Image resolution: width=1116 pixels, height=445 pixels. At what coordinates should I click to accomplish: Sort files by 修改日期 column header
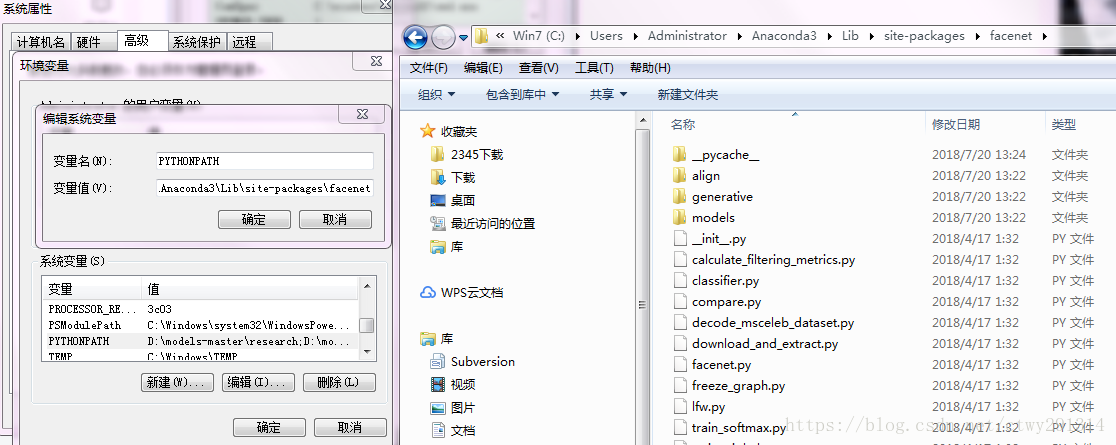click(x=956, y=125)
